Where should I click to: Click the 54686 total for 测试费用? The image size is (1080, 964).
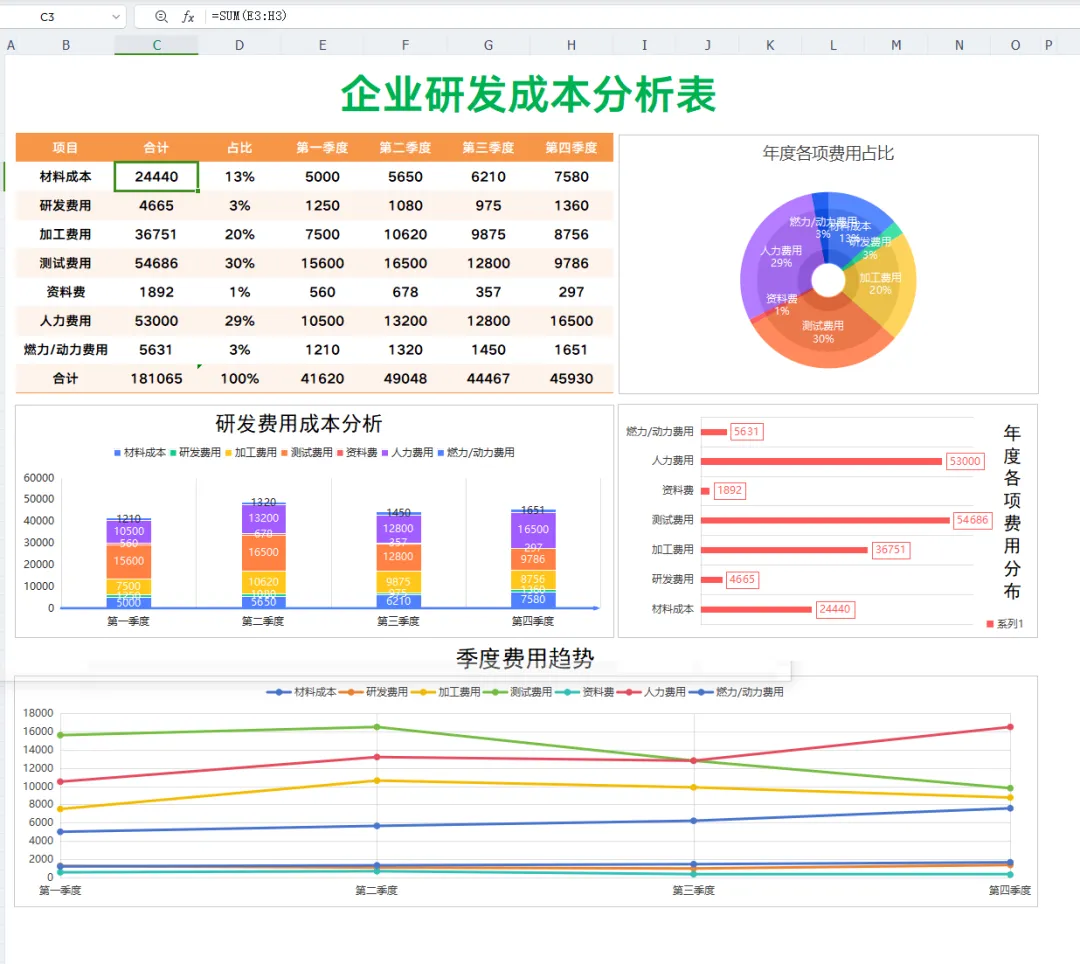click(x=156, y=263)
